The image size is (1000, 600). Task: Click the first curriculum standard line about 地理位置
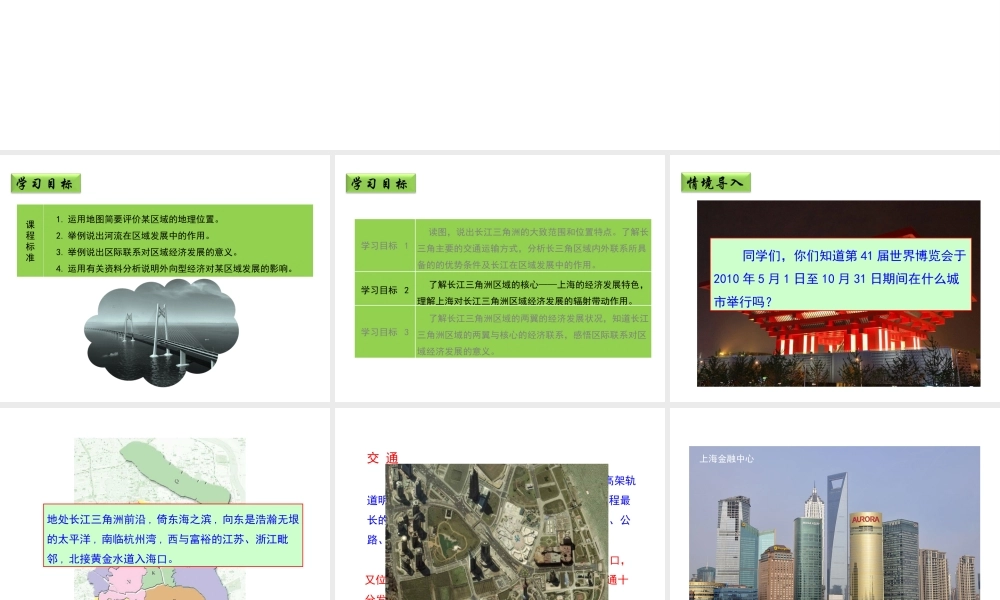pos(138,219)
